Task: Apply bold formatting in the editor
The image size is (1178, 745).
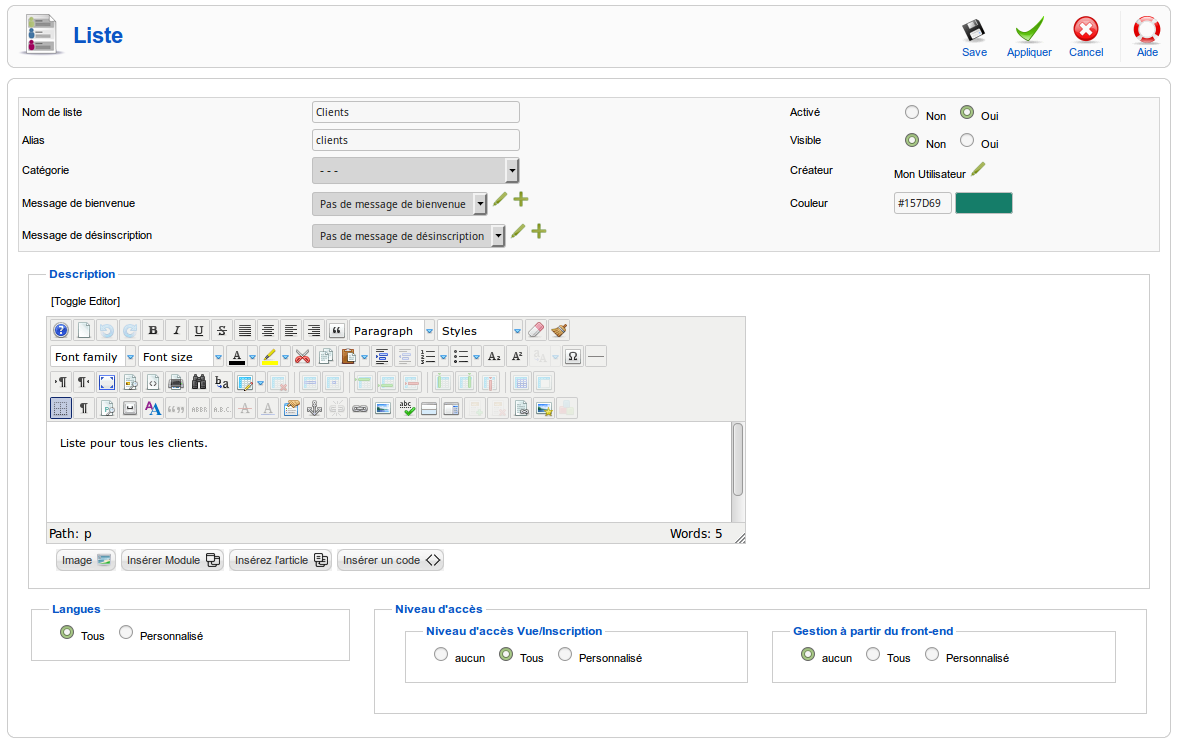Action: (151, 328)
